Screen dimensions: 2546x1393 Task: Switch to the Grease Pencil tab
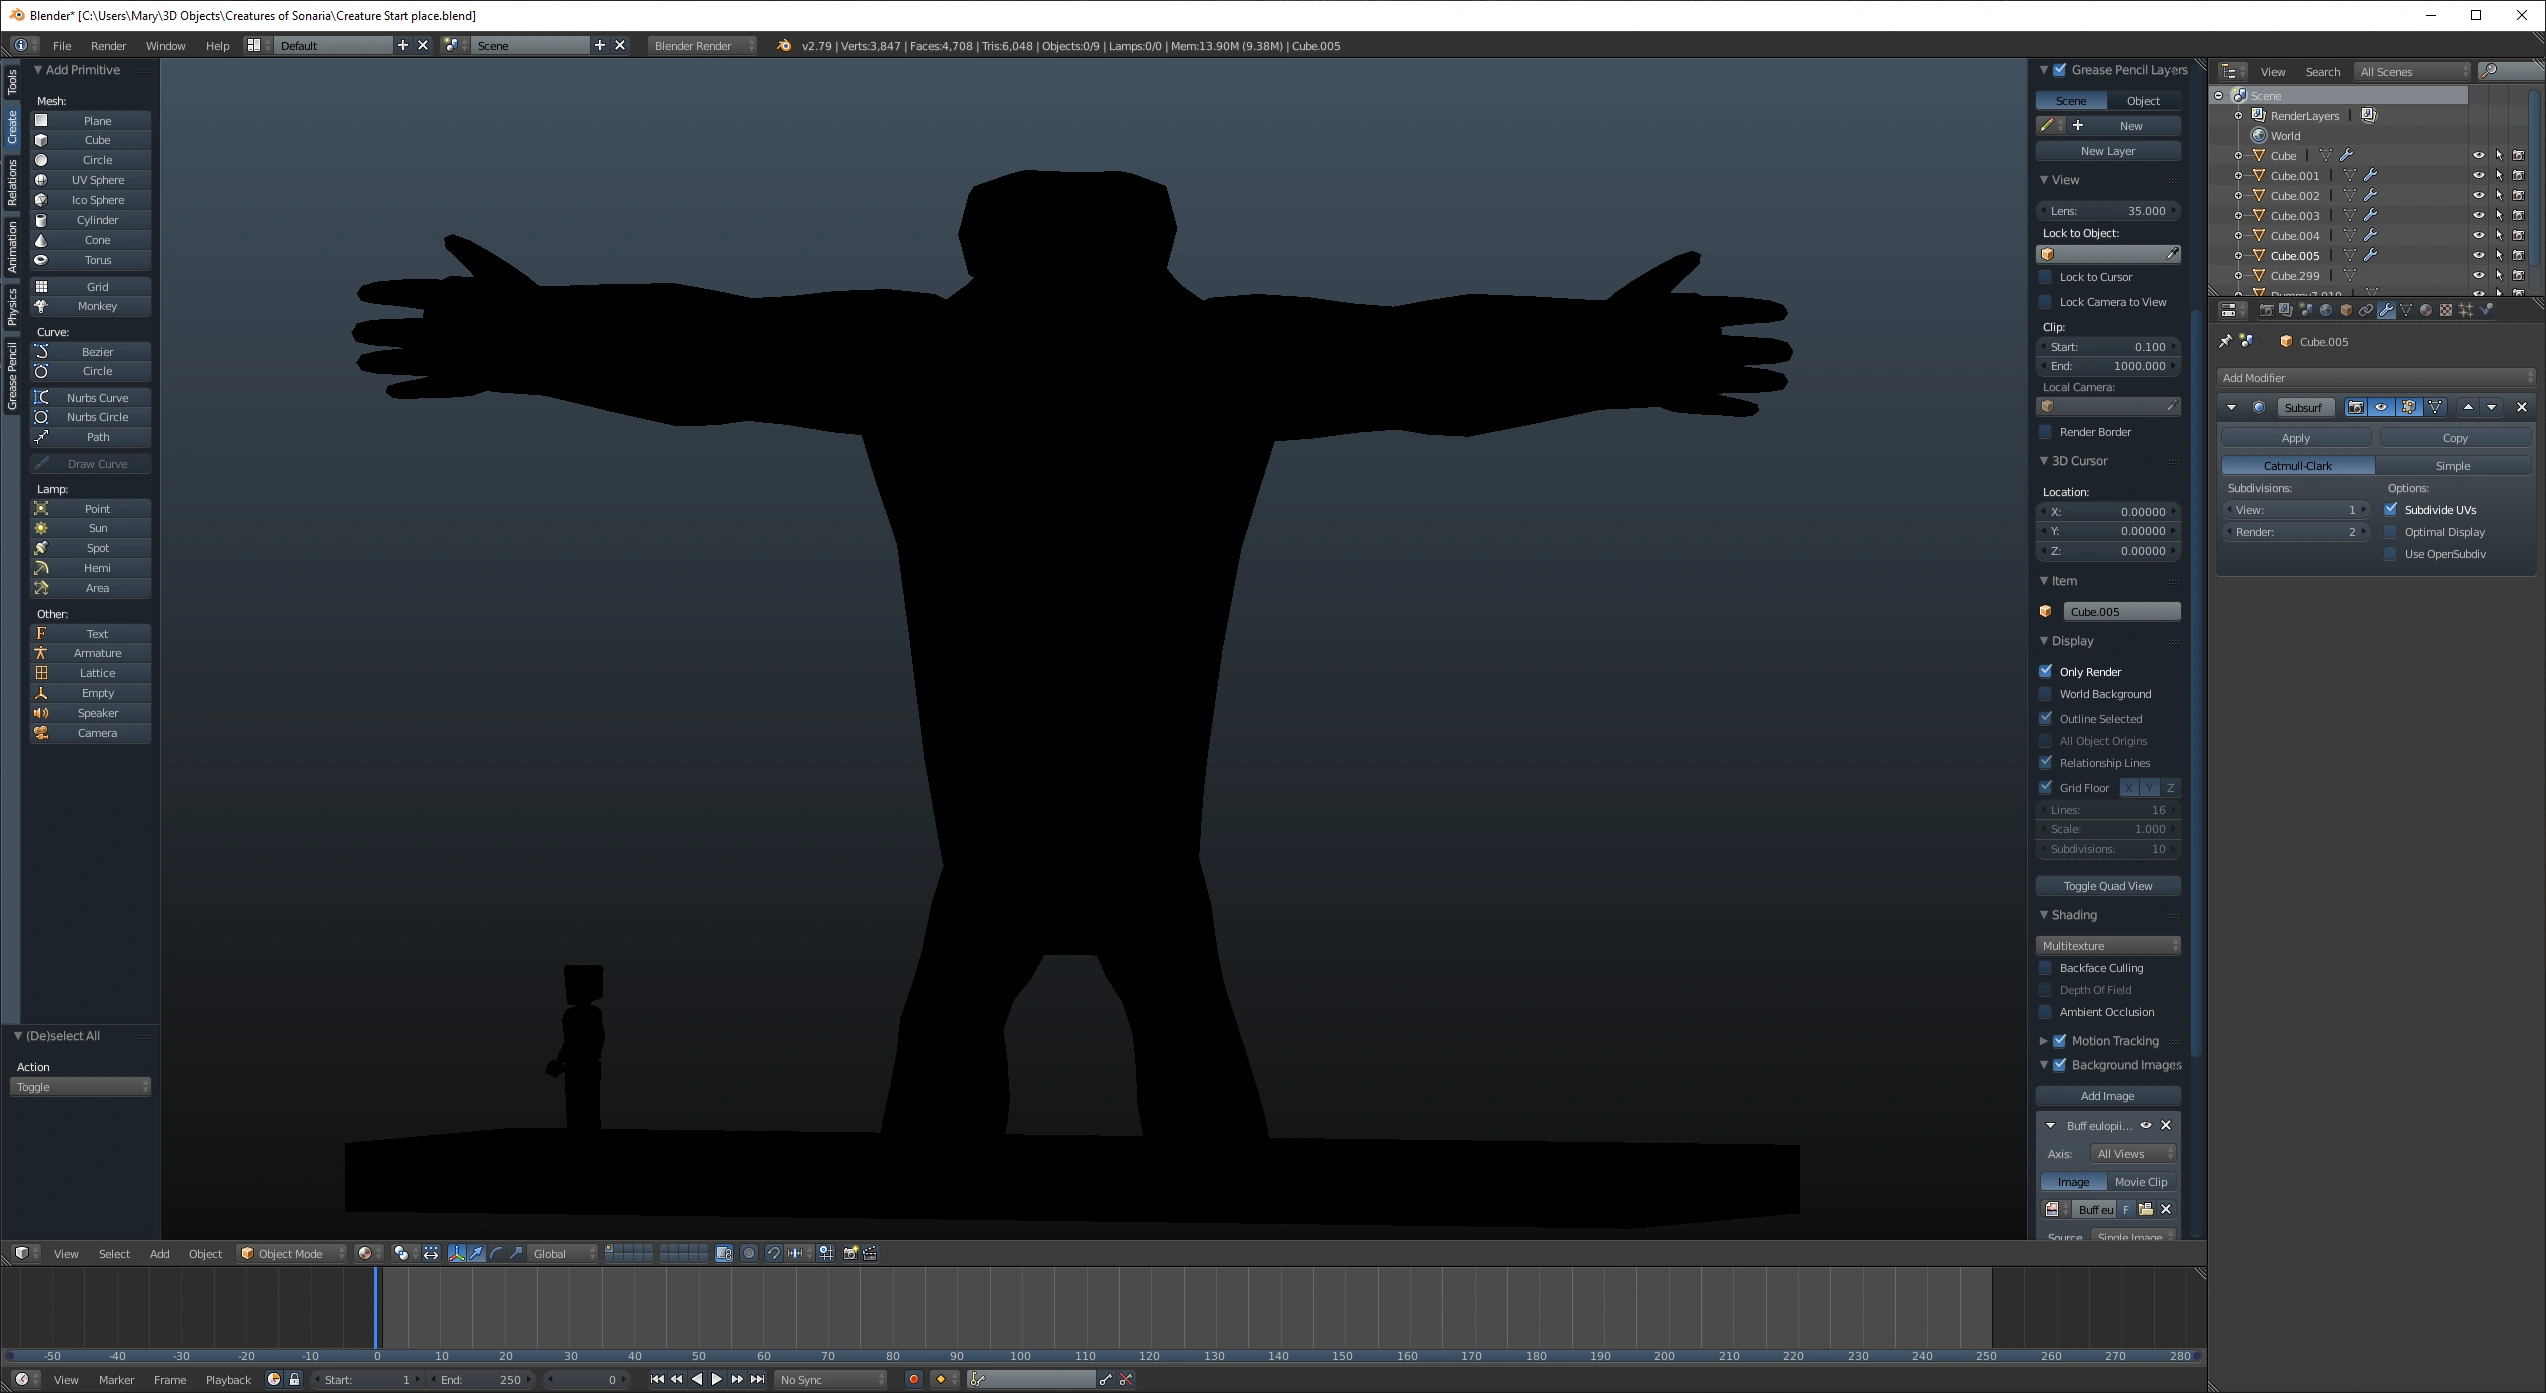coord(12,376)
